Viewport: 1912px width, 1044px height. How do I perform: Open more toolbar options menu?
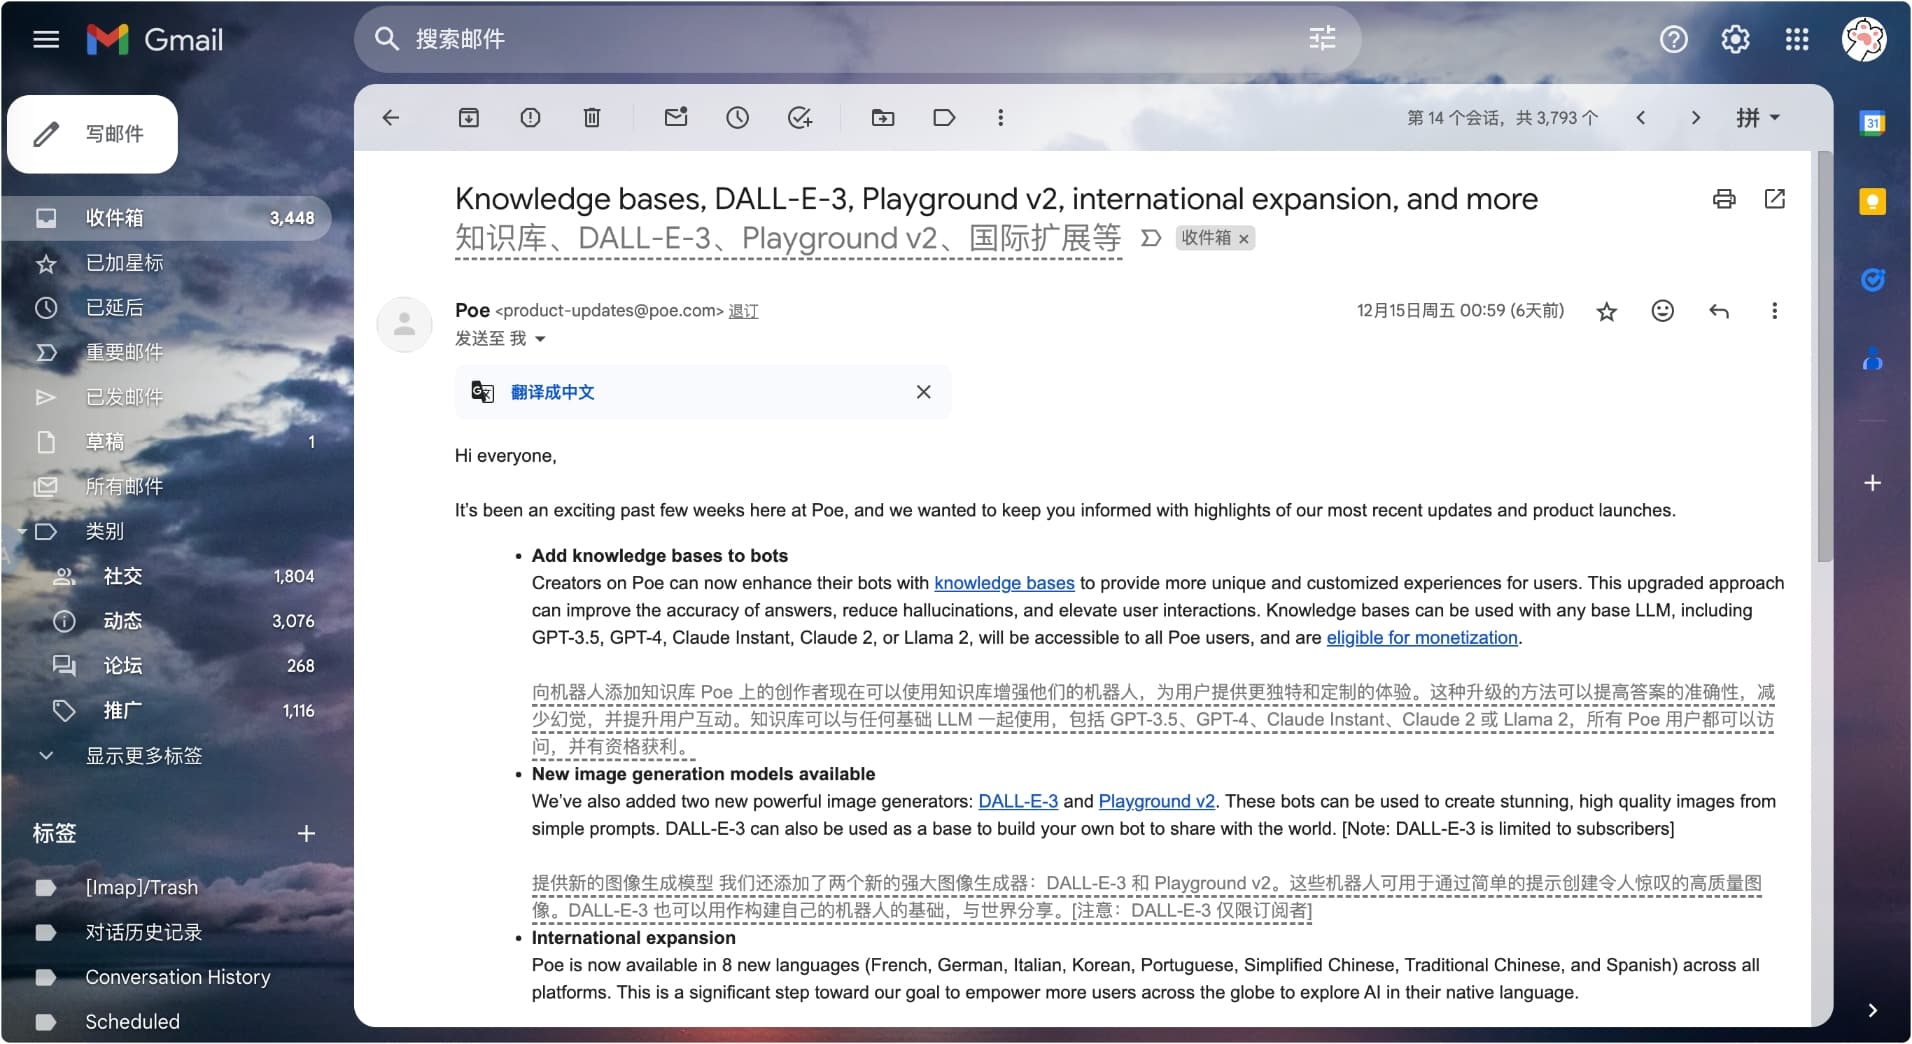1000,118
